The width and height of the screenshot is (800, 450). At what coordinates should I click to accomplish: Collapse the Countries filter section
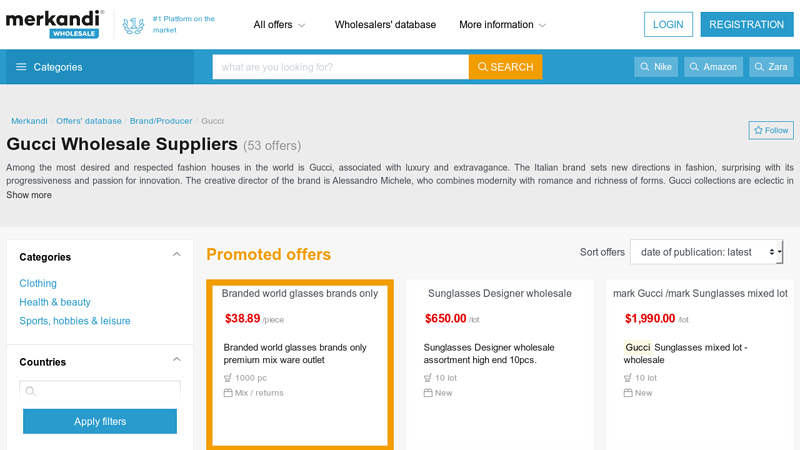tap(177, 359)
